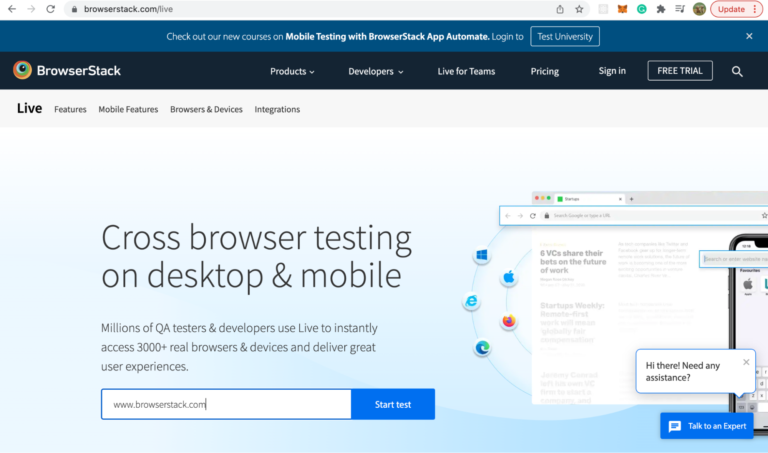
Task: Click the Start test button
Action: tap(393, 404)
